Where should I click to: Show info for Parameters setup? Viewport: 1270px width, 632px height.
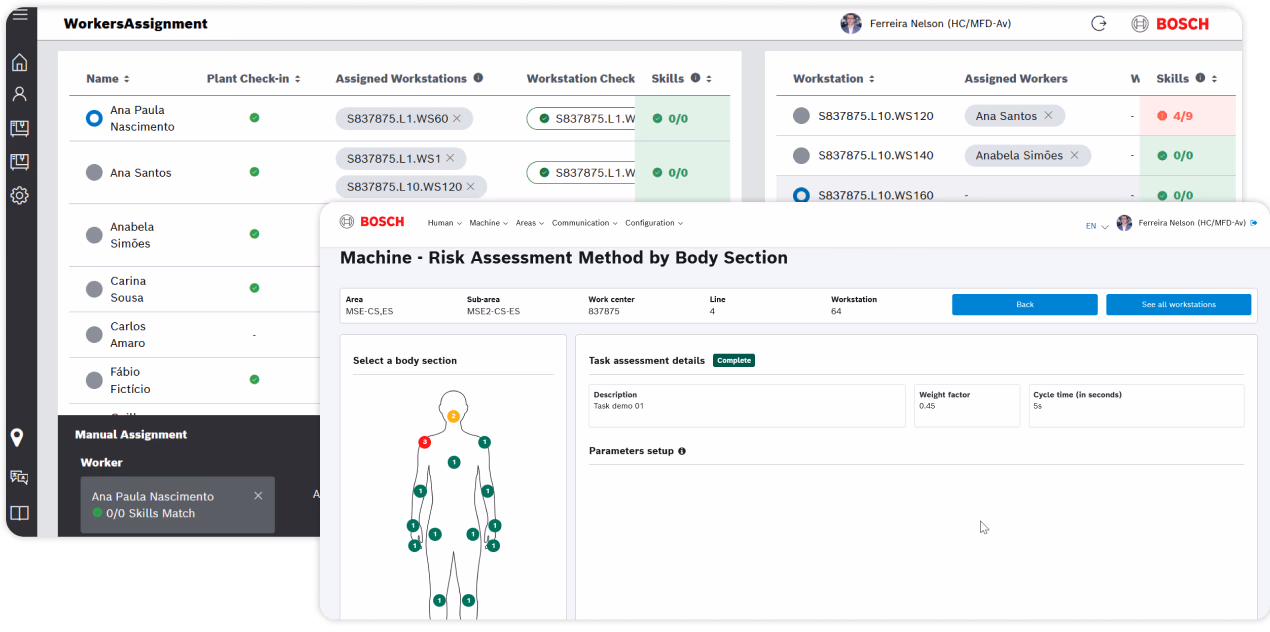coord(682,451)
